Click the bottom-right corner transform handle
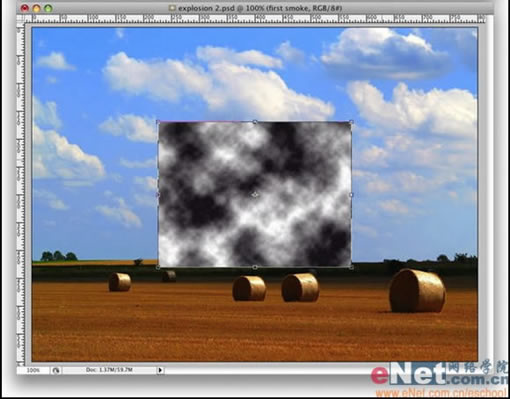 (351, 267)
